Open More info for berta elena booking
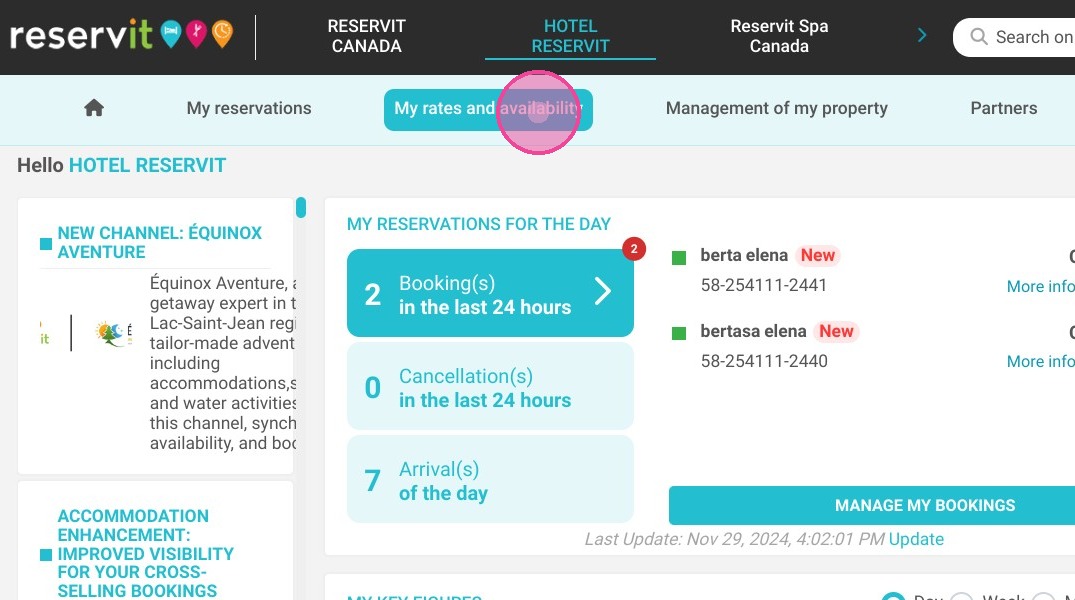Viewport: 1075px width, 600px height. 1040,286
